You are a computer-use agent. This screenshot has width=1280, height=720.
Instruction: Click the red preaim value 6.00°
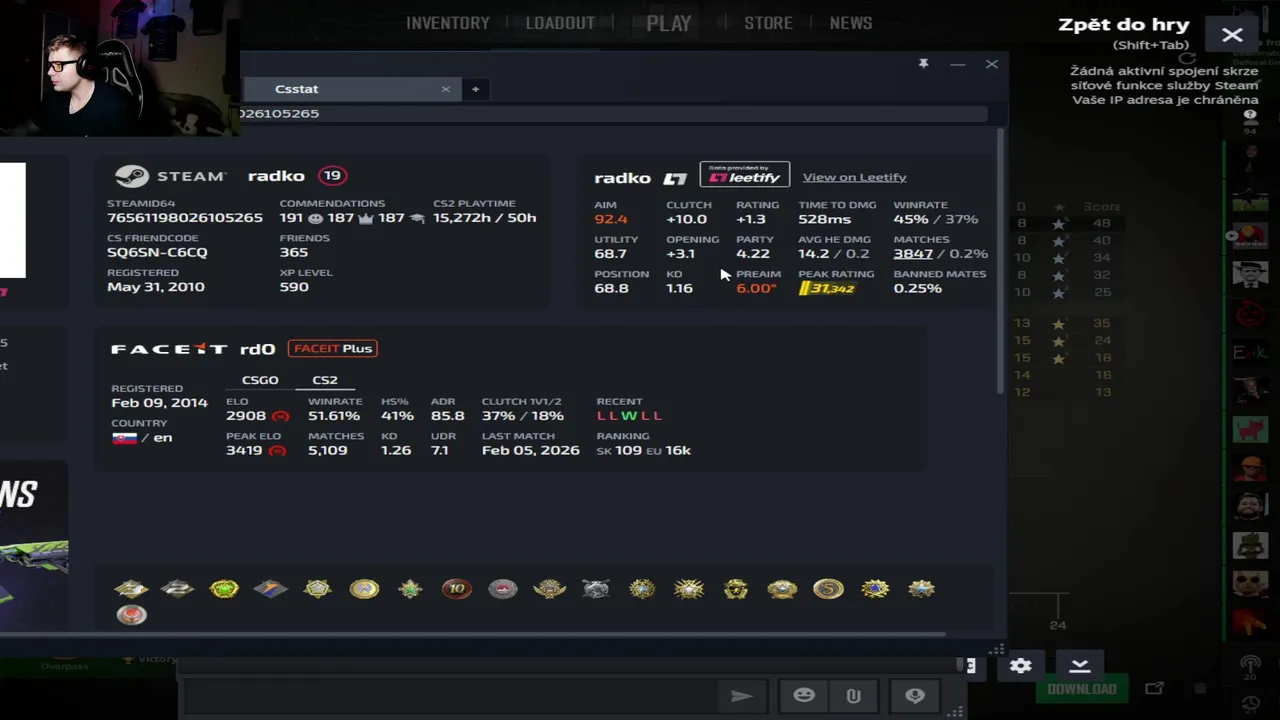click(x=756, y=288)
